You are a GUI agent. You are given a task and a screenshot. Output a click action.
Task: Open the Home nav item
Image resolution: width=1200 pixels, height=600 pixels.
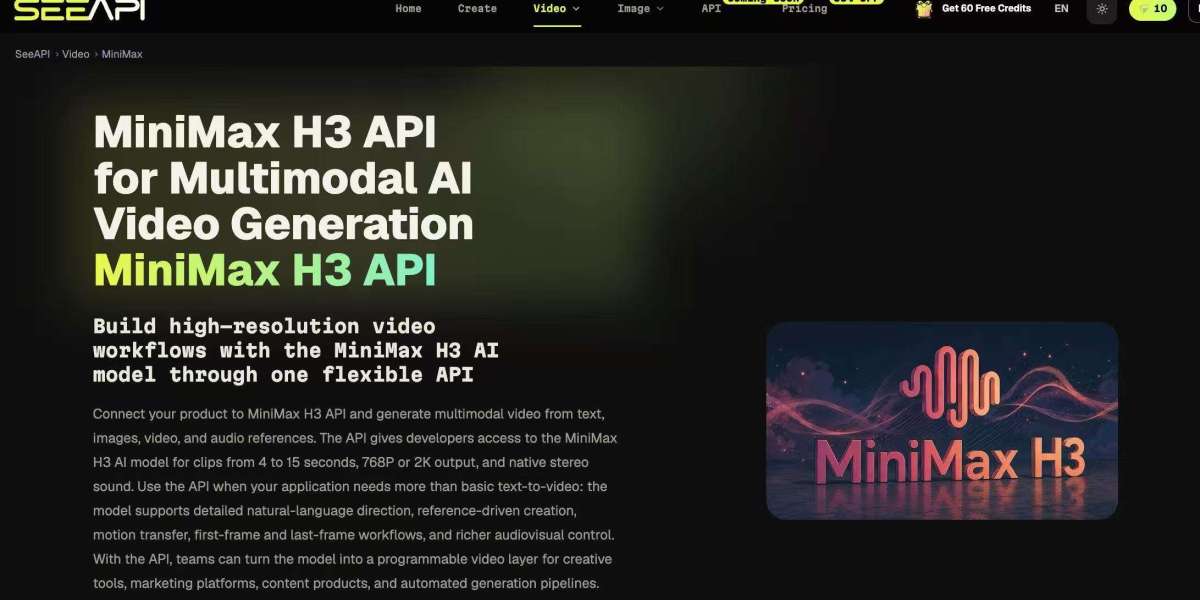[408, 8]
